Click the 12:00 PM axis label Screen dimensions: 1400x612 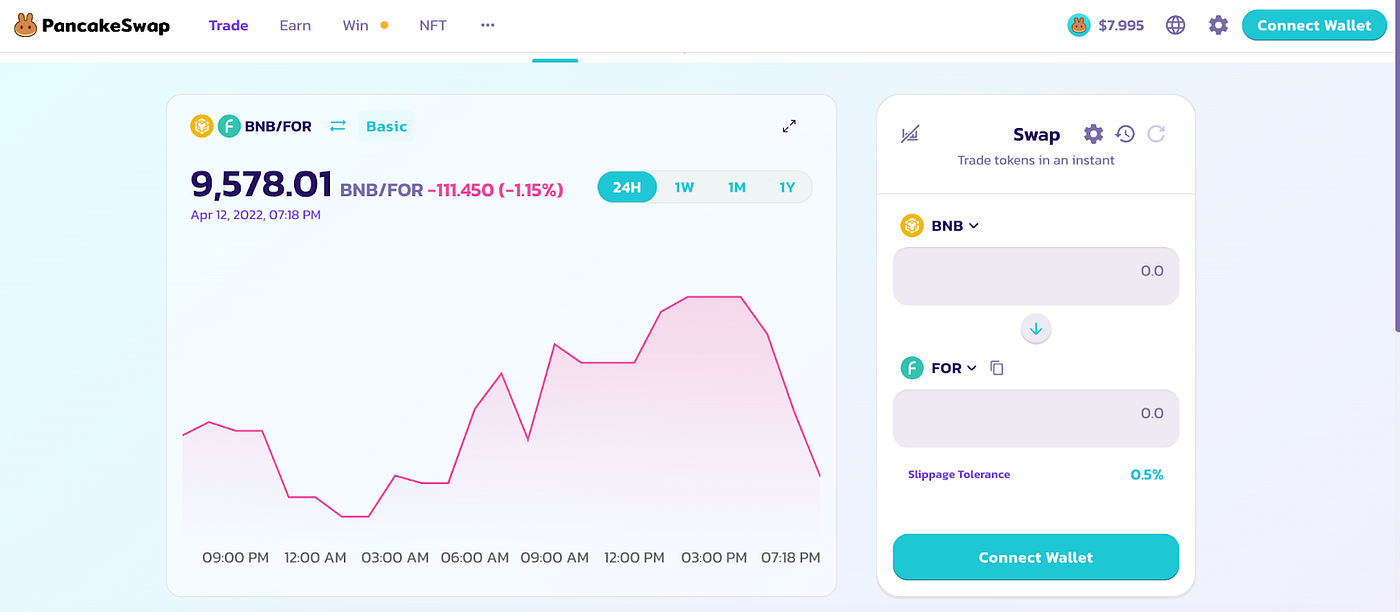point(634,558)
